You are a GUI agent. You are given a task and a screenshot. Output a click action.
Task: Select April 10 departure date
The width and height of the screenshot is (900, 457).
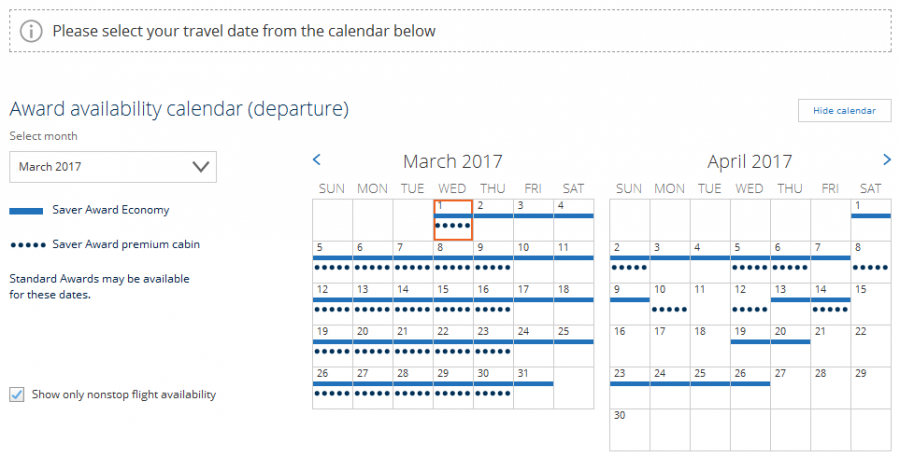tap(670, 303)
